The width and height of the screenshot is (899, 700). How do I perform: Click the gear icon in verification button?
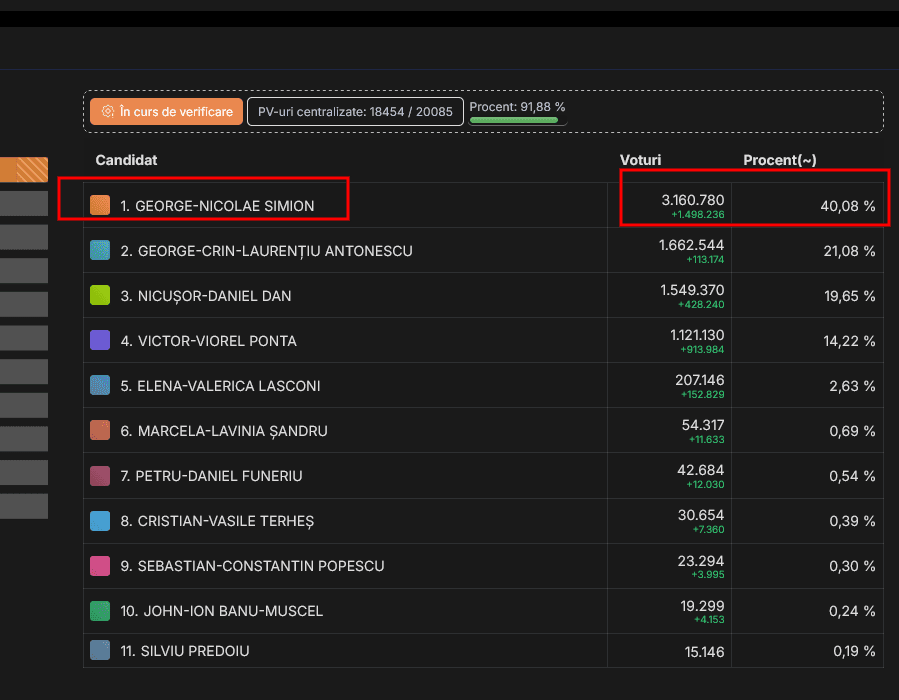(107, 112)
